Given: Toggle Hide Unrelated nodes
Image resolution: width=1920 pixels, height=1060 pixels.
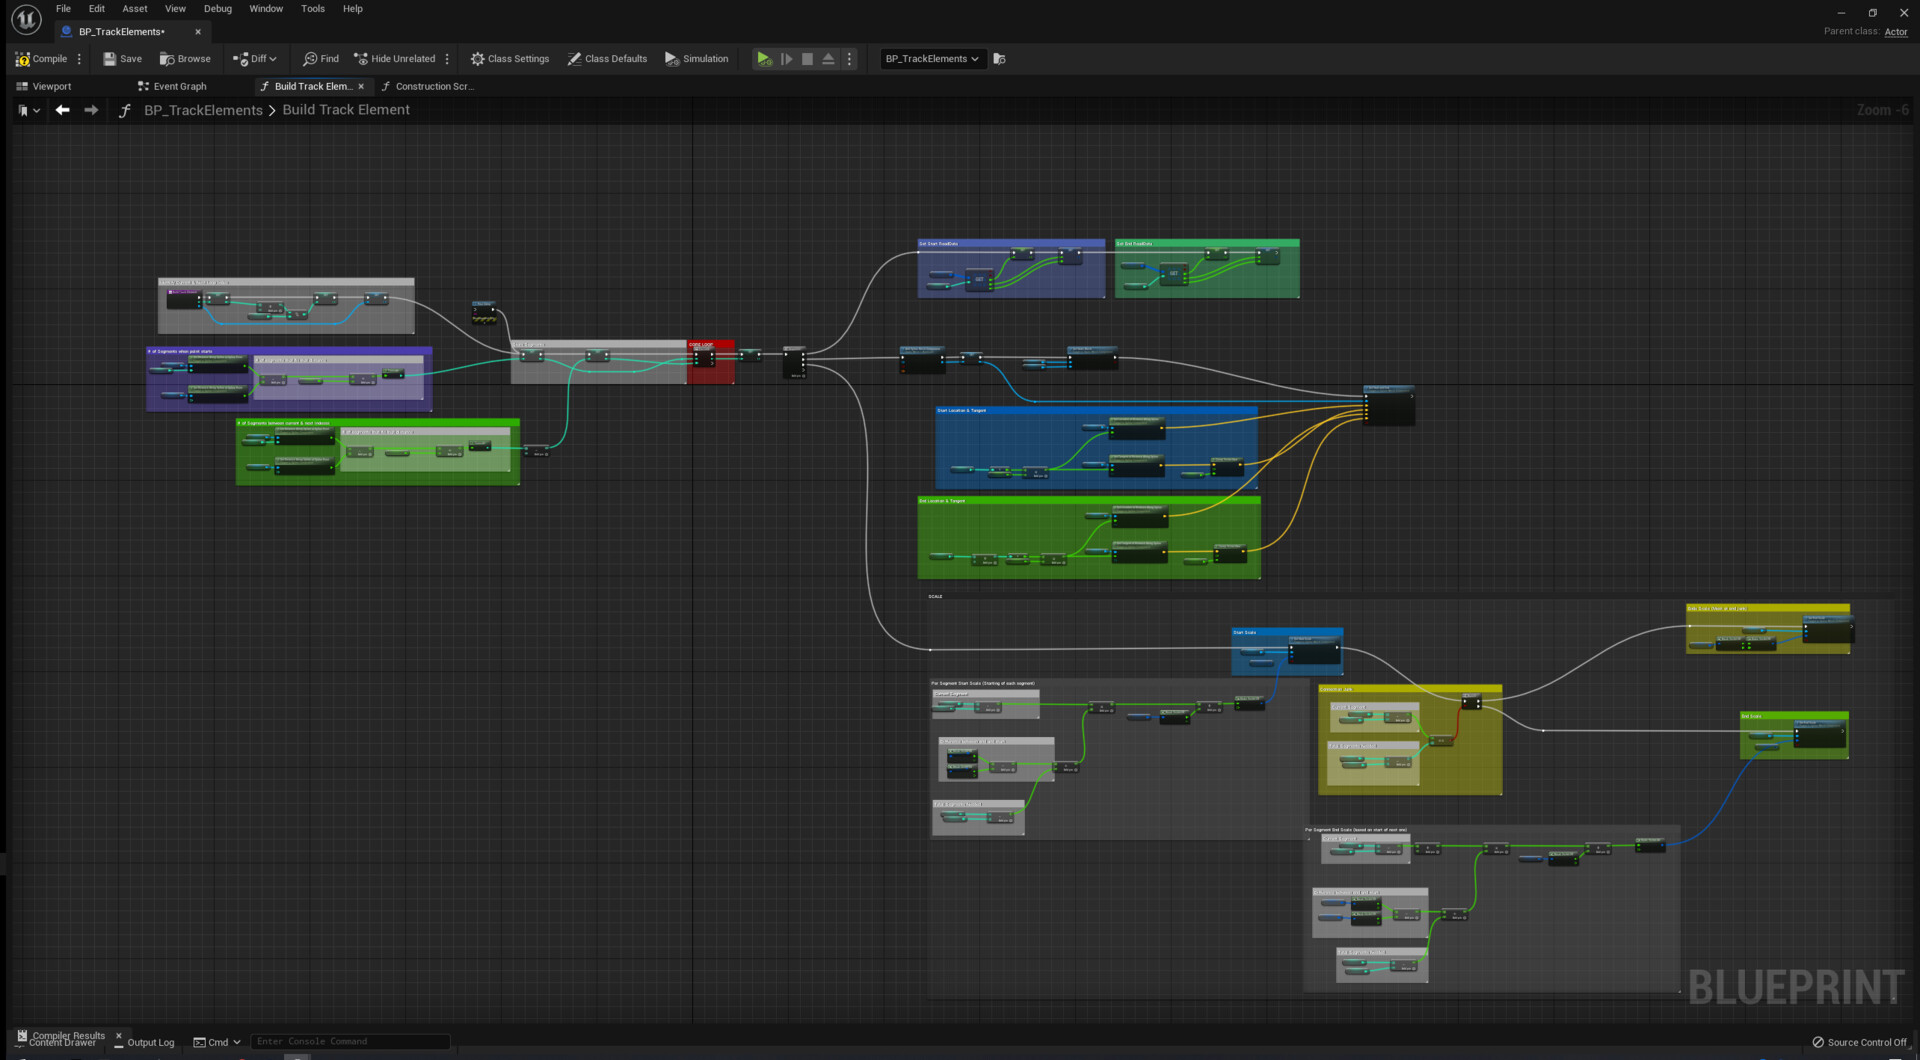Looking at the screenshot, I should [x=395, y=59].
